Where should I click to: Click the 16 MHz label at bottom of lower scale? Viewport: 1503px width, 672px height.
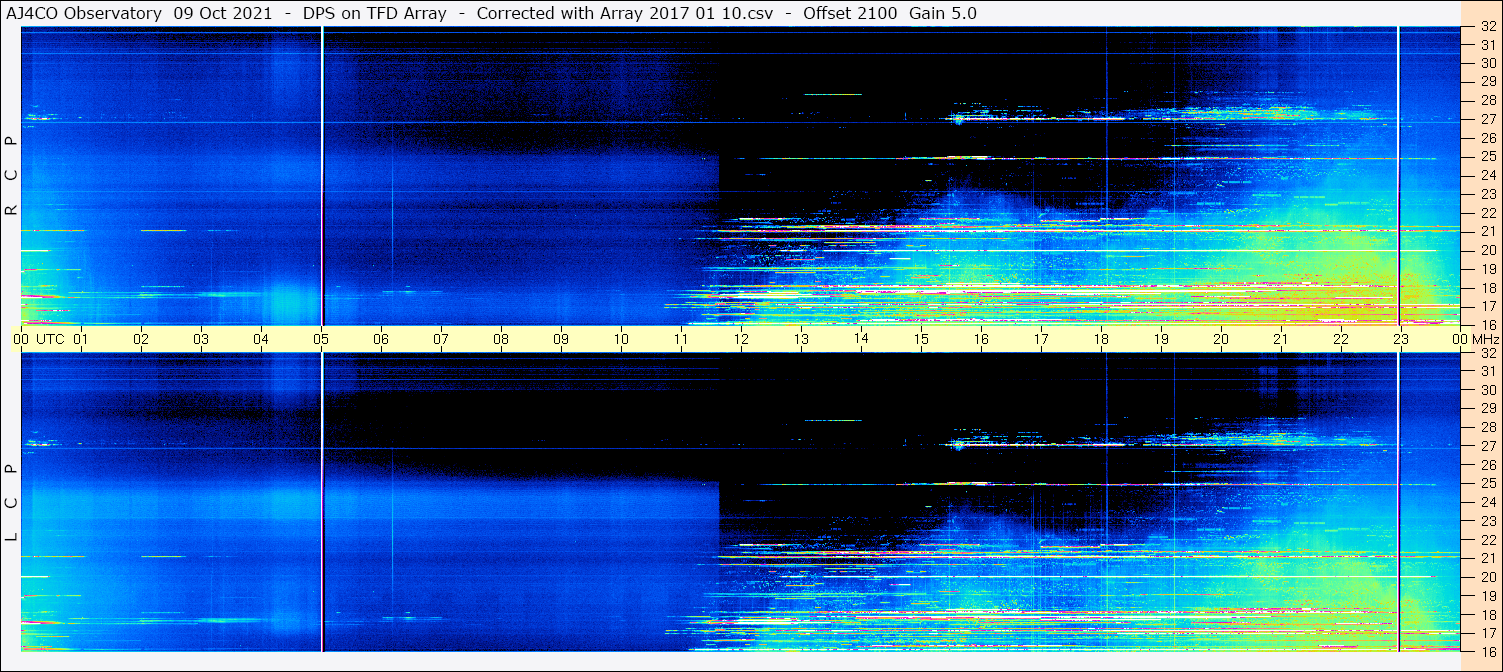point(1487,651)
